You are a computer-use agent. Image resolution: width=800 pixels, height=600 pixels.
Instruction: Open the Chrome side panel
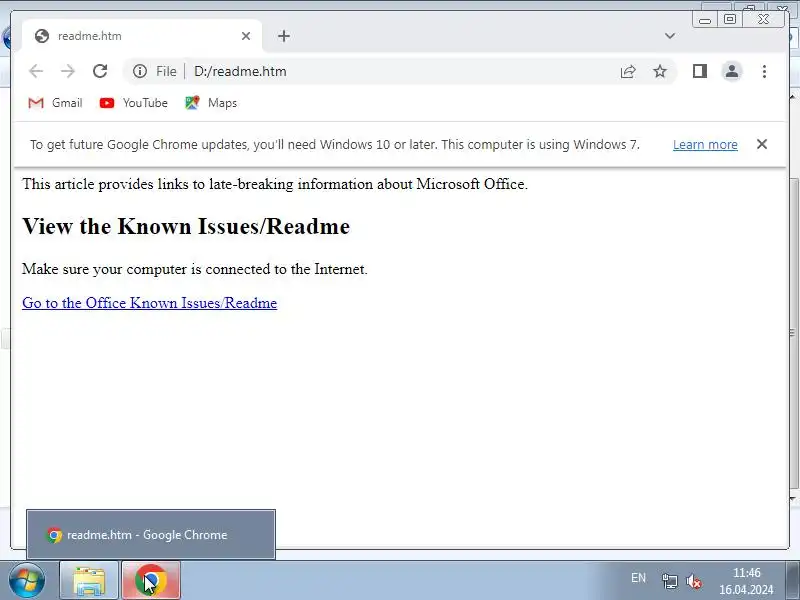click(x=700, y=71)
